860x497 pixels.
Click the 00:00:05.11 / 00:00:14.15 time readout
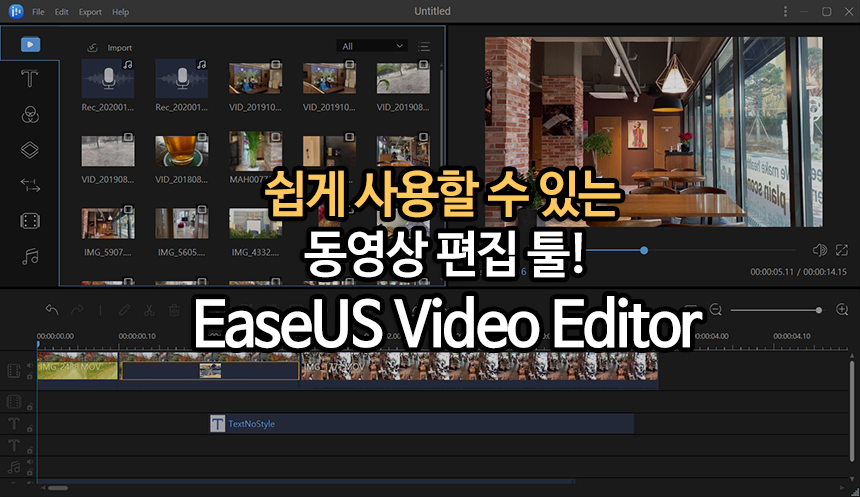coord(798,272)
